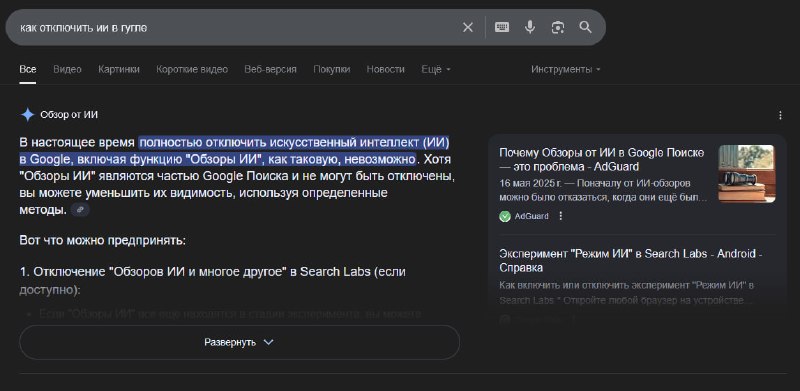The width and height of the screenshot is (800, 391).
Task: Start voice search with microphone icon
Action: (x=530, y=28)
